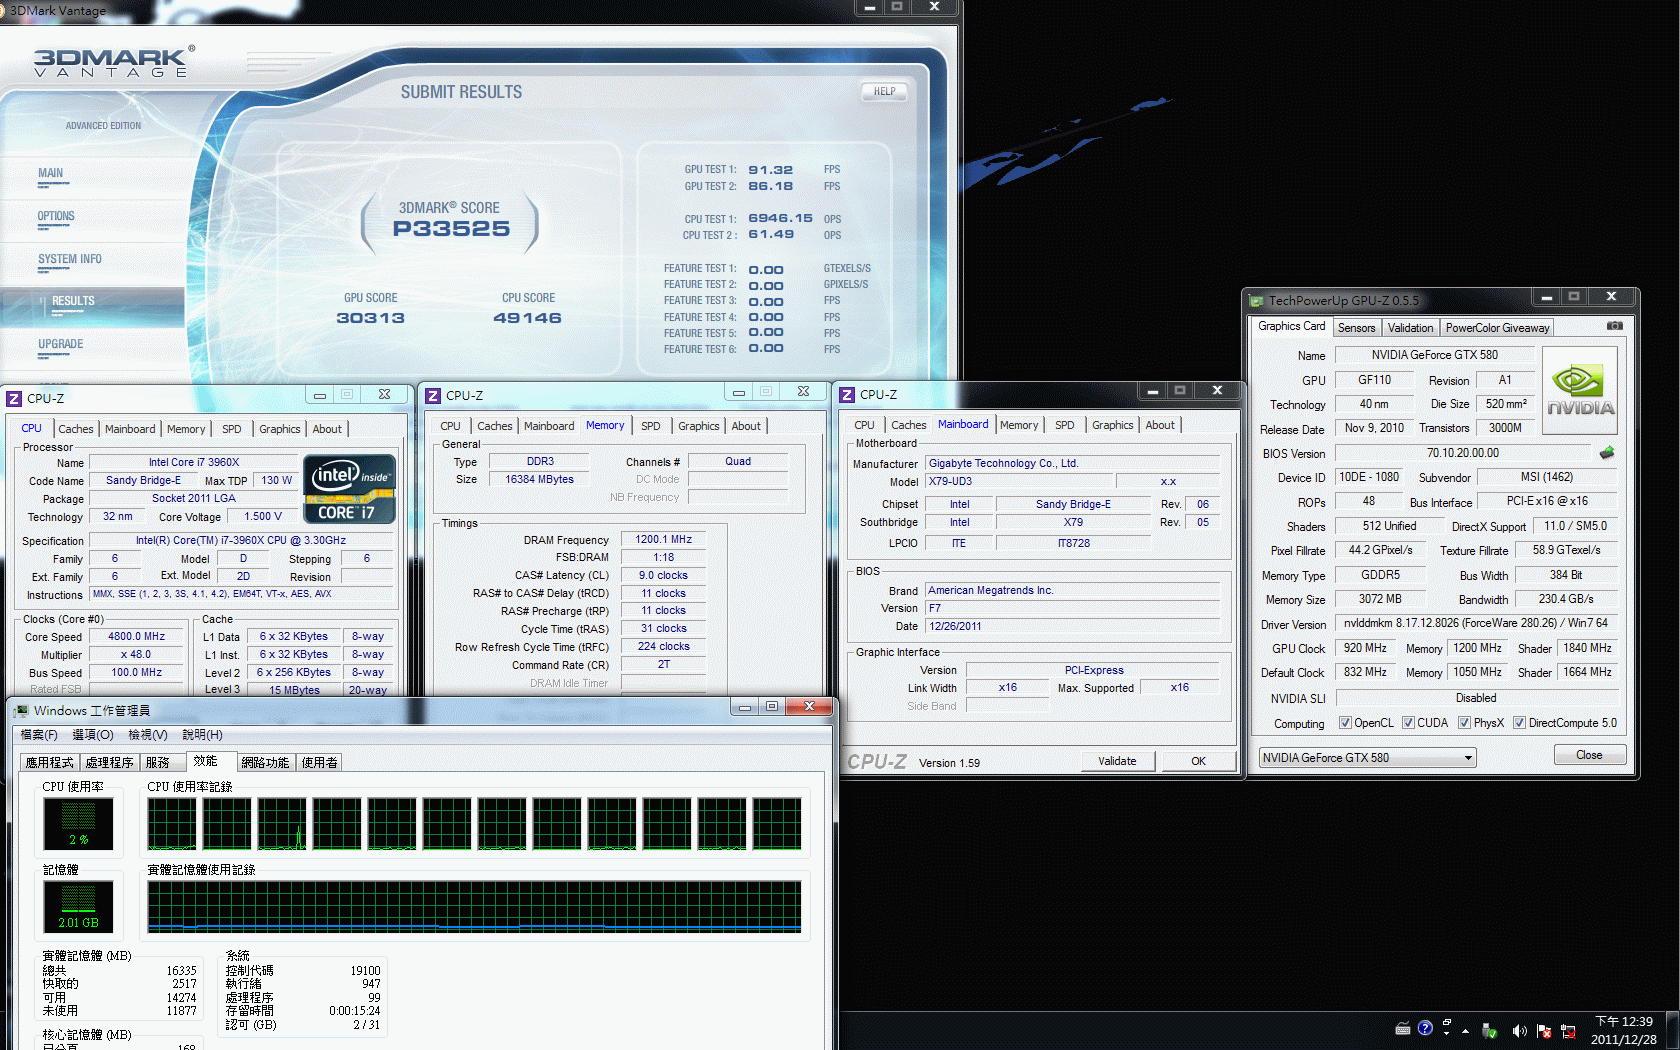Toggle the DirectCompute 5.0 checkbox
This screenshot has height=1050, width=1680.
(x=1519, y=723)
